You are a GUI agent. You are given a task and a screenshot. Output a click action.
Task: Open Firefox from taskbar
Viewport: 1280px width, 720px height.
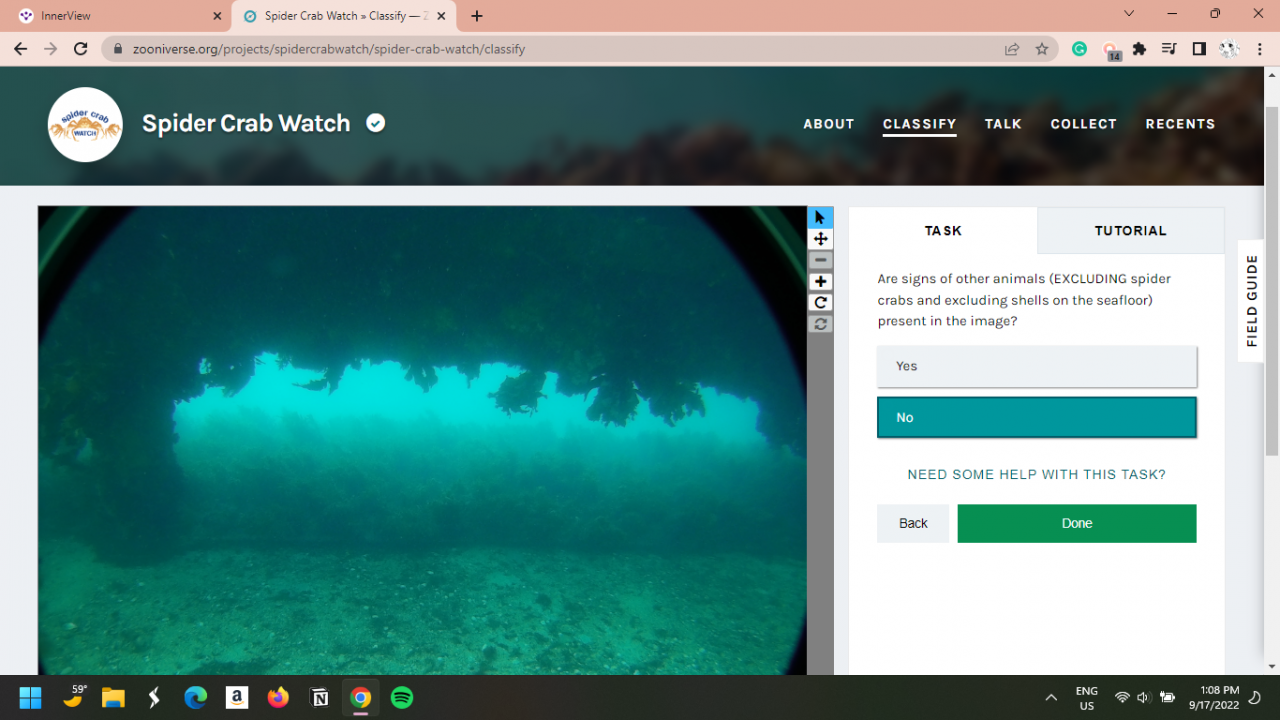[278, 698]
